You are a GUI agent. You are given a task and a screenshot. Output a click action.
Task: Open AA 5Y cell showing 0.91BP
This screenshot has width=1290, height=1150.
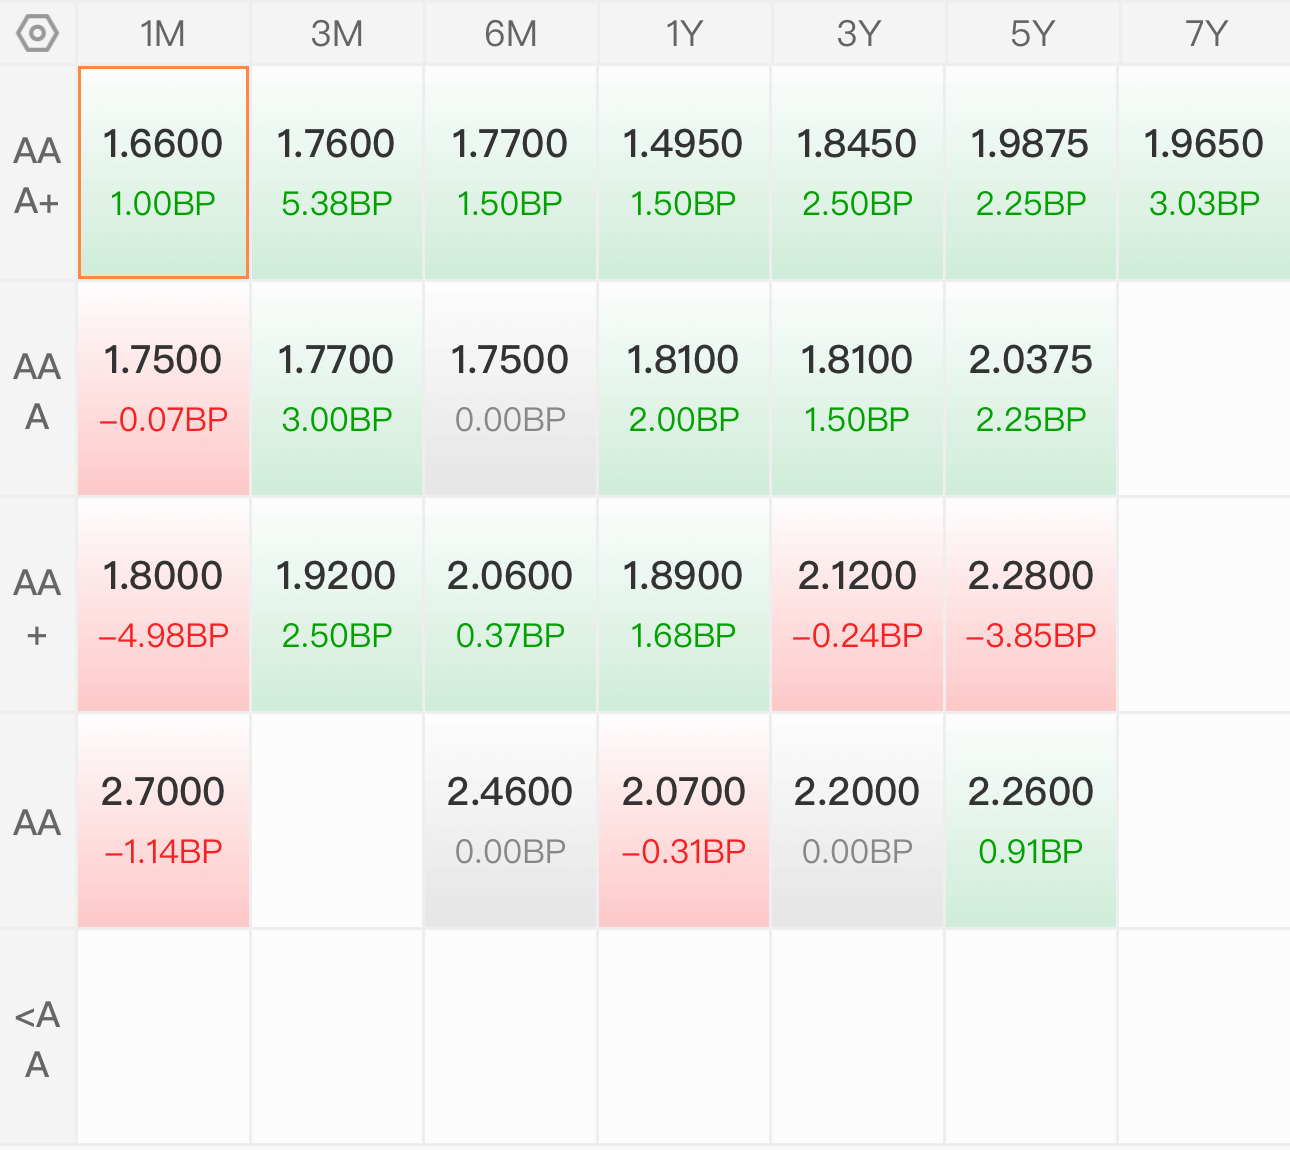click(1031, 820)
